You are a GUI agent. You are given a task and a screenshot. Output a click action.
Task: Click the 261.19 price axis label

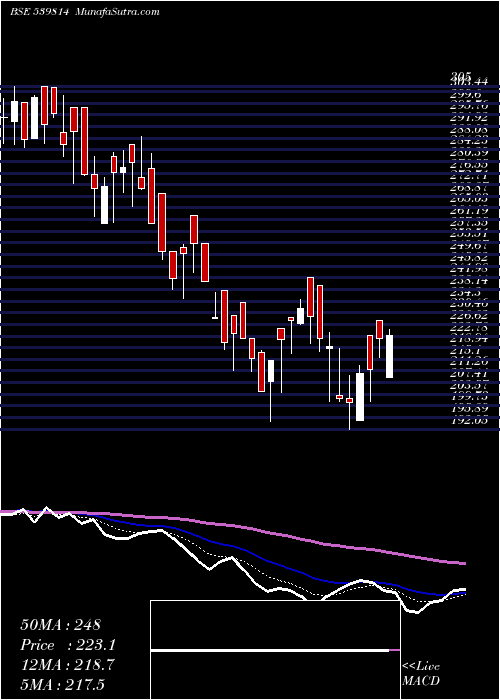pos(469,210)
